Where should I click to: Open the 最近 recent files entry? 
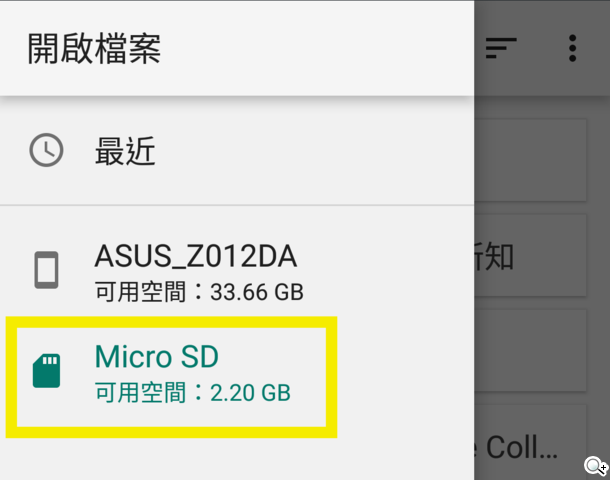237,151
